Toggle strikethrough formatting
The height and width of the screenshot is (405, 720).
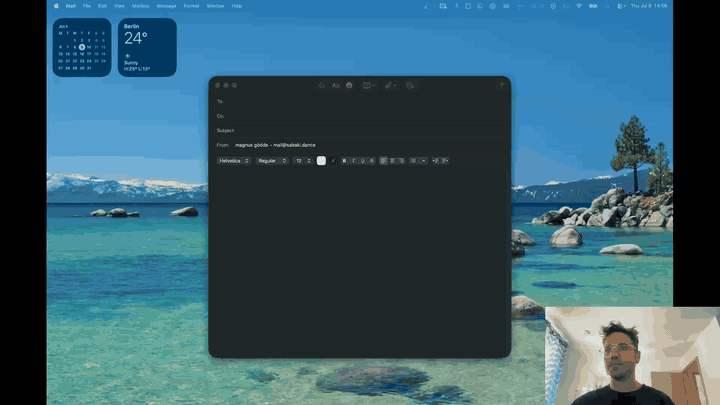point(372,161)
